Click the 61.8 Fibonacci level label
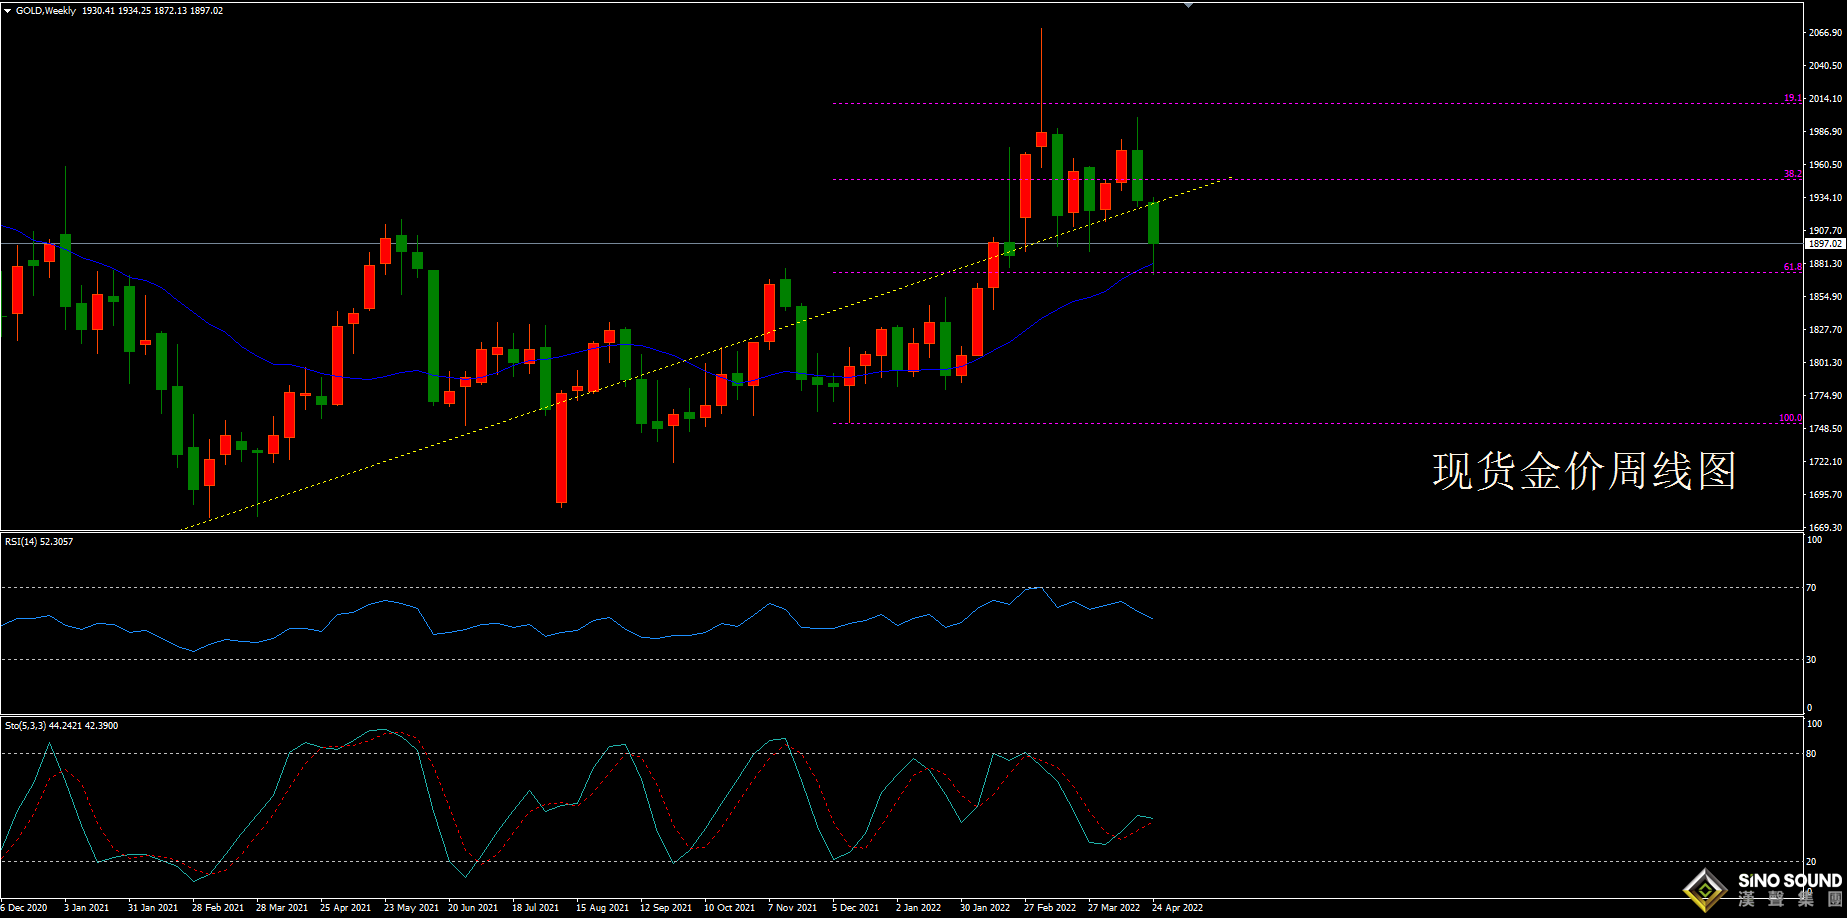The width and height of the screenshot is (1847, 918). click(x=1792, y=267)
